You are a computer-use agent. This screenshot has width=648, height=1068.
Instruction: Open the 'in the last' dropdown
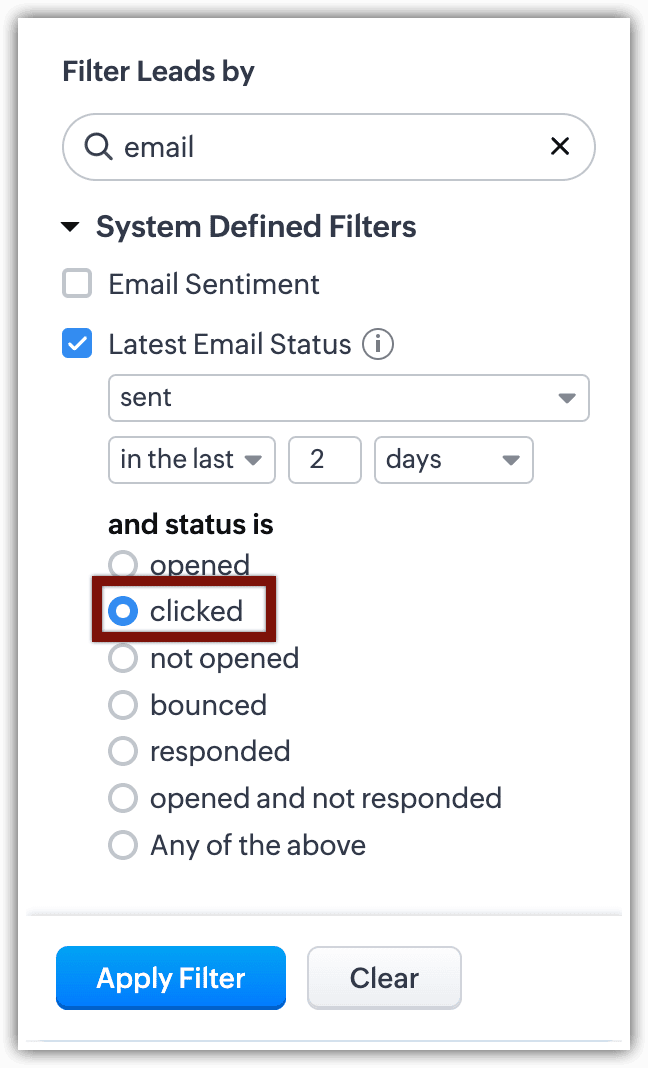[x=190, y=460]
